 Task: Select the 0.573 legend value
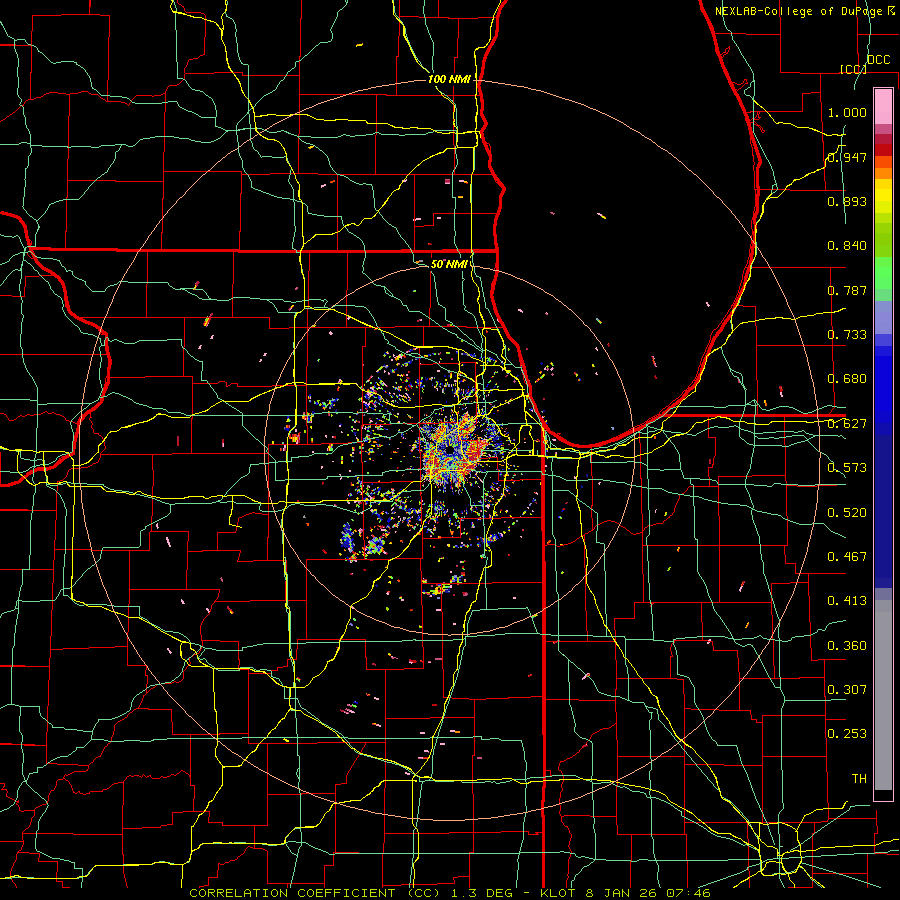(847, 468)
